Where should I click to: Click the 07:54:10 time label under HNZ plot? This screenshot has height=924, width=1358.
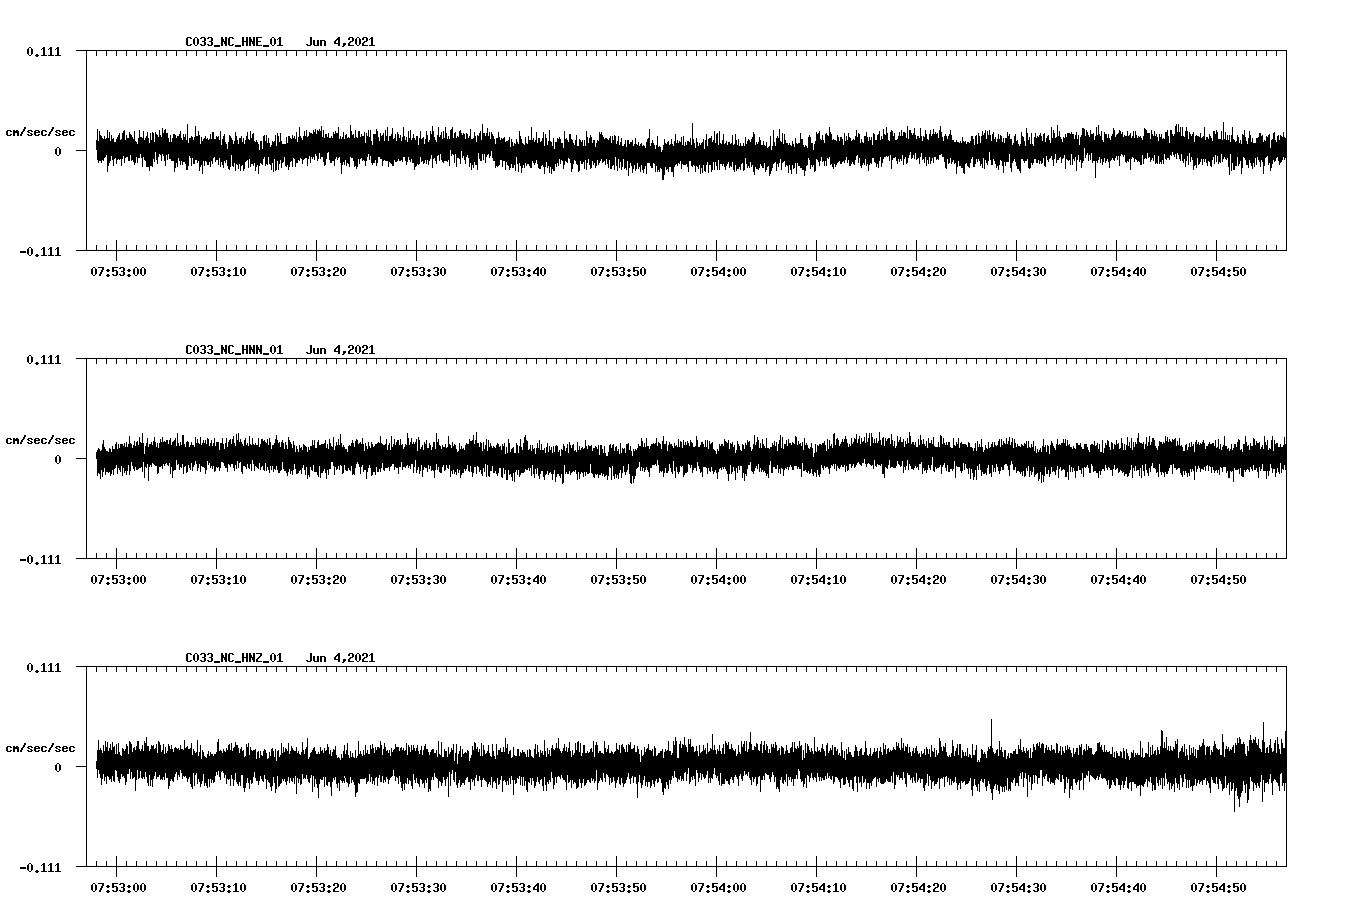(818, 887)
